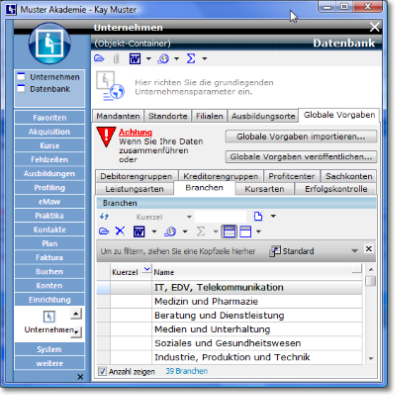The width and height of the screenshot is (395, 395).
Task: Open dropdown arrow next to top Word icon
Action: click(x=149, y=59)
